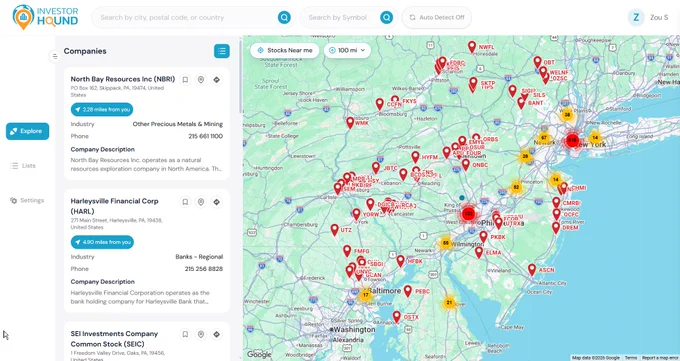680x361 pixels.
Task: Open the red New York cluster
Action: click(572, 140)
